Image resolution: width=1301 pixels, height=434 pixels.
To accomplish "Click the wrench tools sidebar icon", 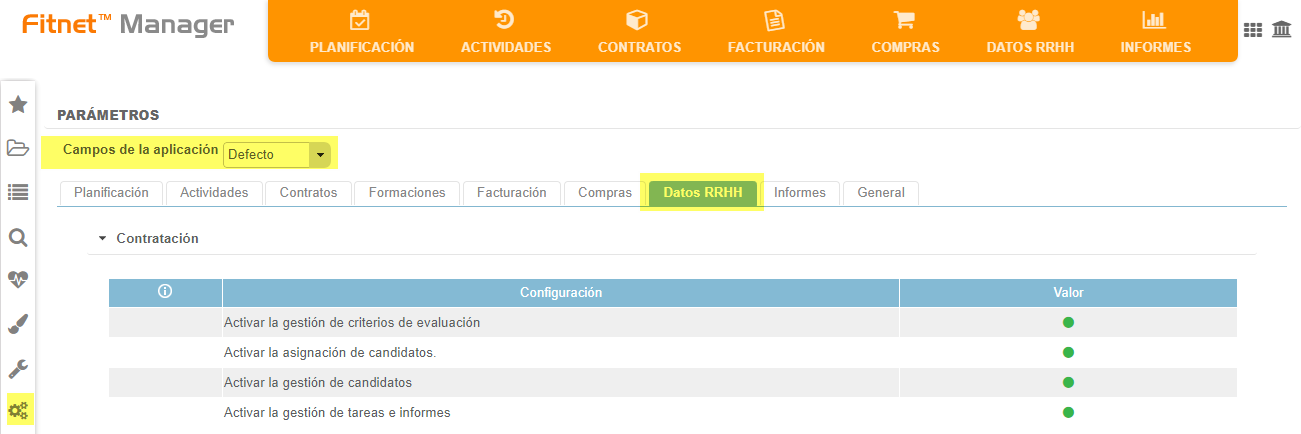I will [18, 368].
